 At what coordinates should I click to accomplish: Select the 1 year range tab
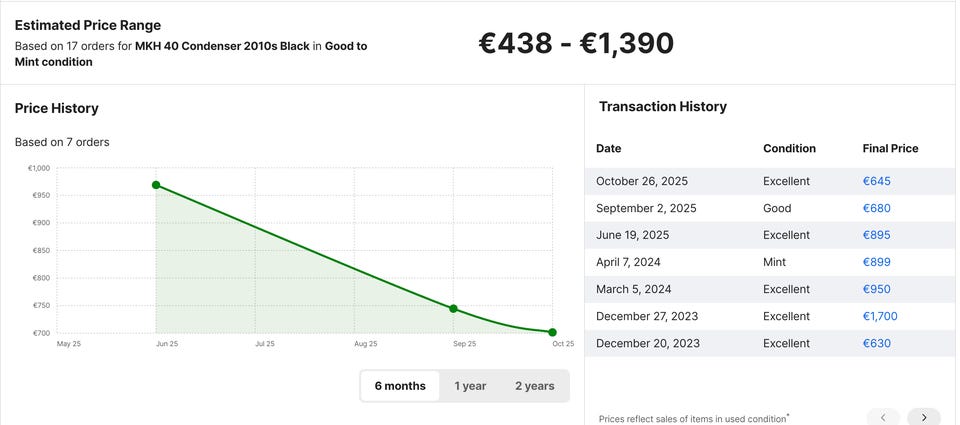[x=470, y=386]
